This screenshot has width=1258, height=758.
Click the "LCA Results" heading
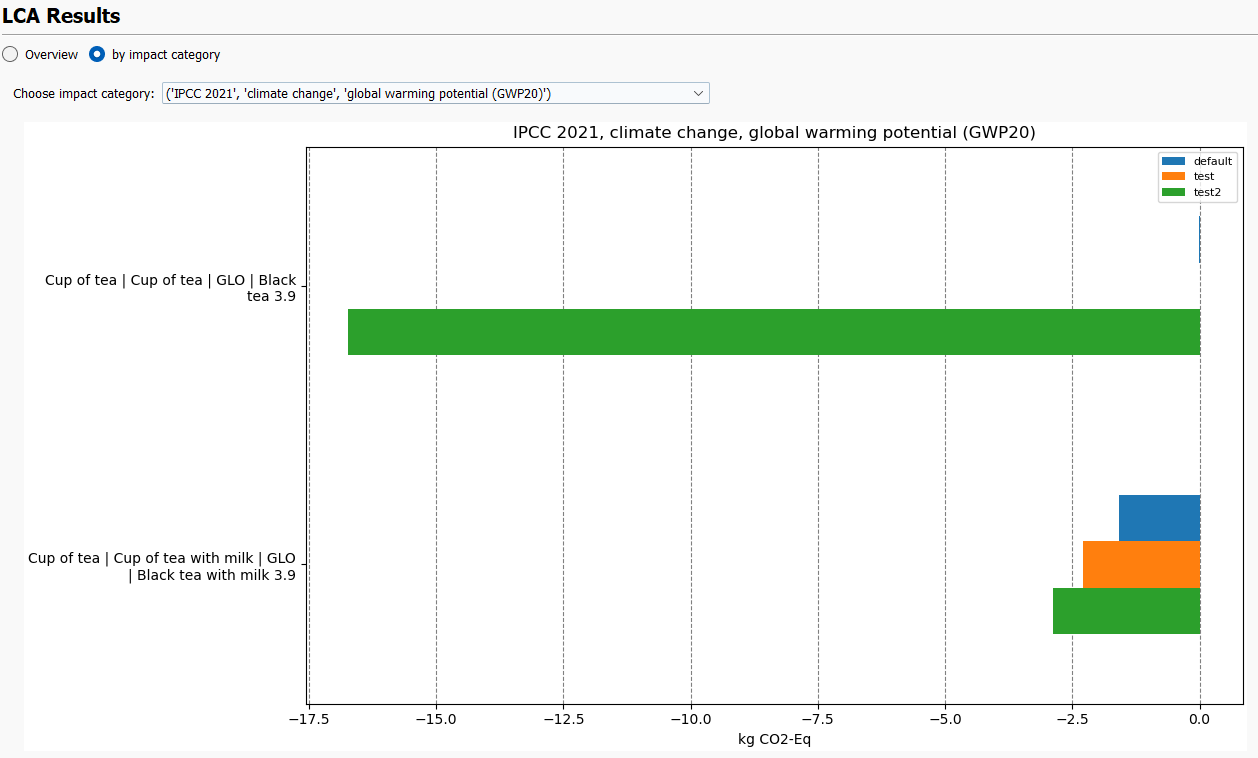[63, 16]
